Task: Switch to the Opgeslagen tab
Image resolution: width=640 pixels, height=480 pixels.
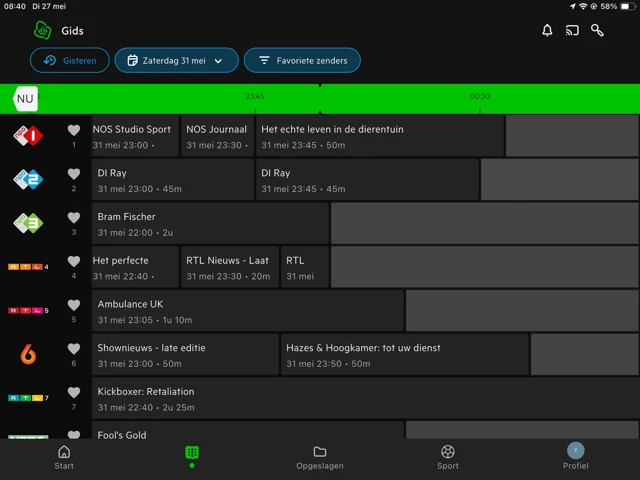Action: pyautogui.click(x=320, y=458)
